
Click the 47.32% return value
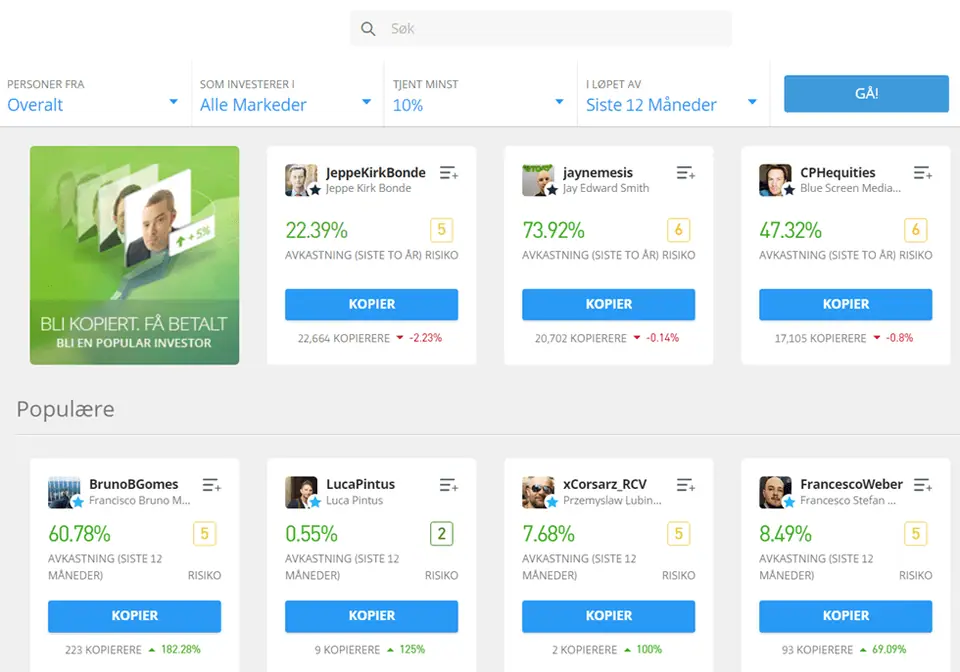point(790,231)
